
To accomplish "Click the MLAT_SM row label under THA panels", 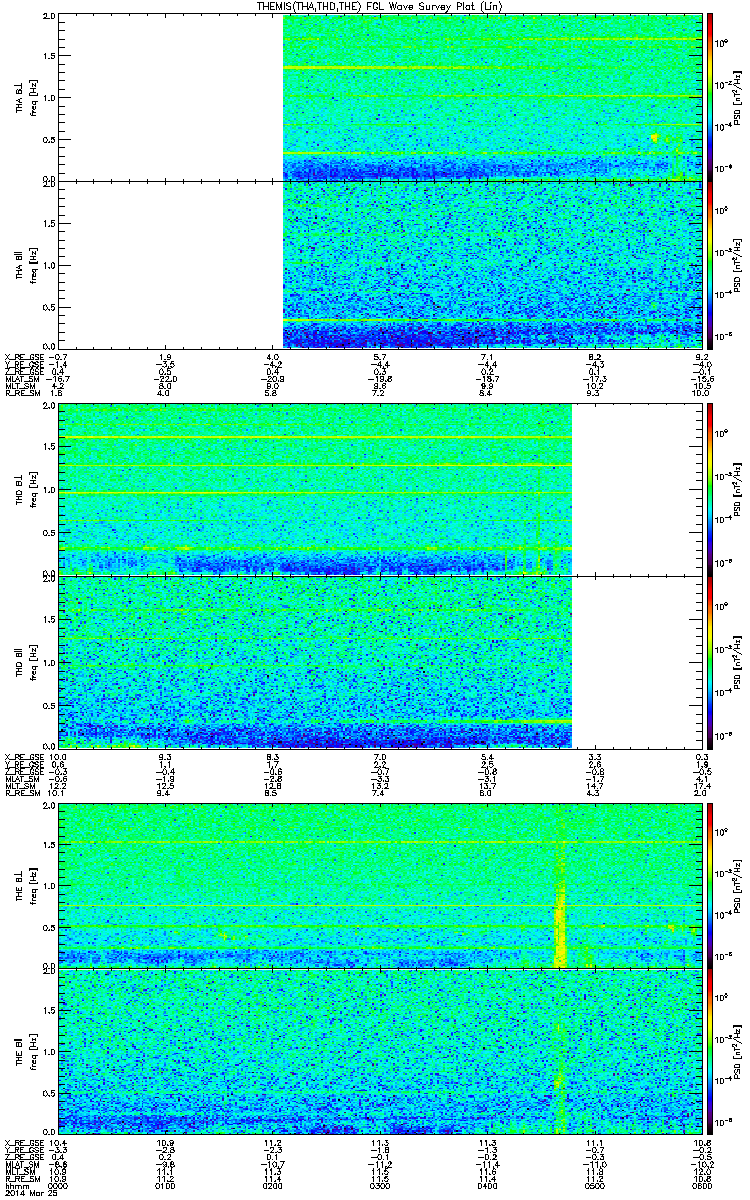I will click(x=21, y=378).
